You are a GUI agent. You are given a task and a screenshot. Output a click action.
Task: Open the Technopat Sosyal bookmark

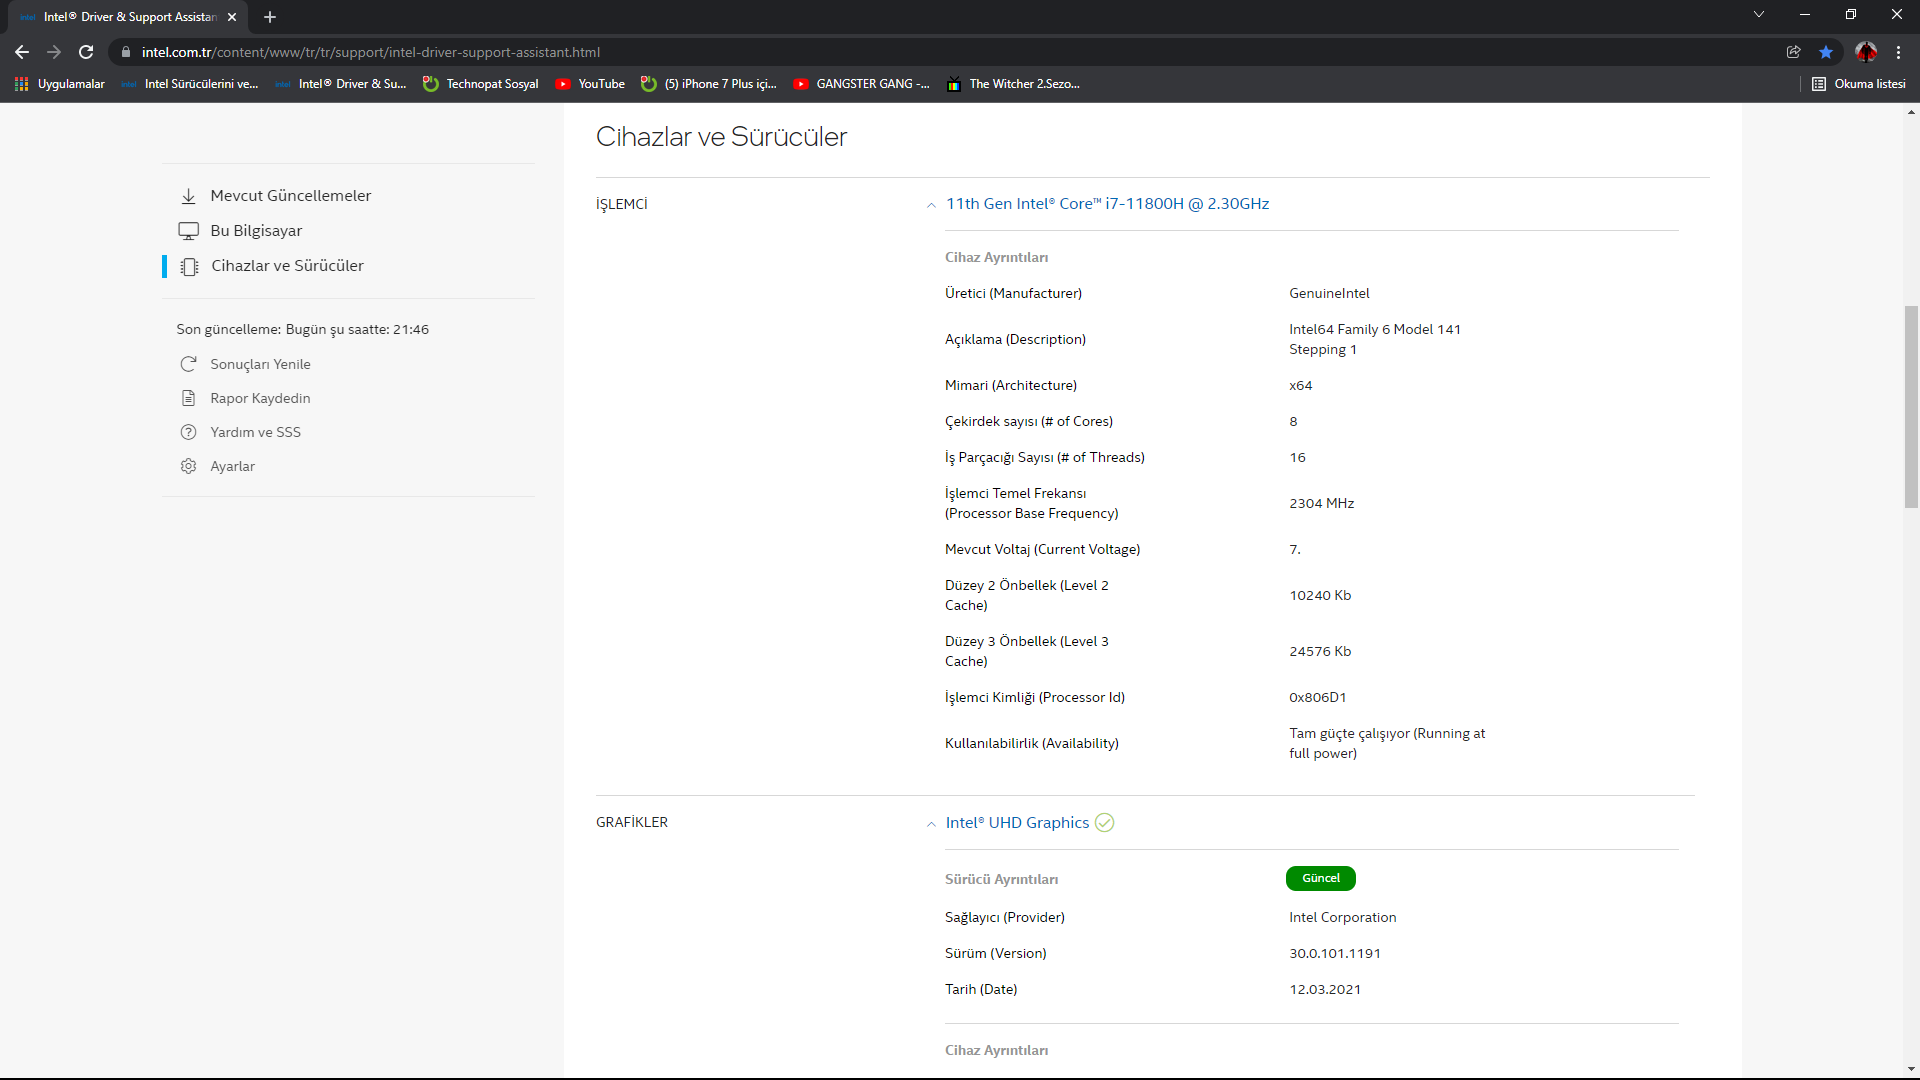[x=481, y=84]
